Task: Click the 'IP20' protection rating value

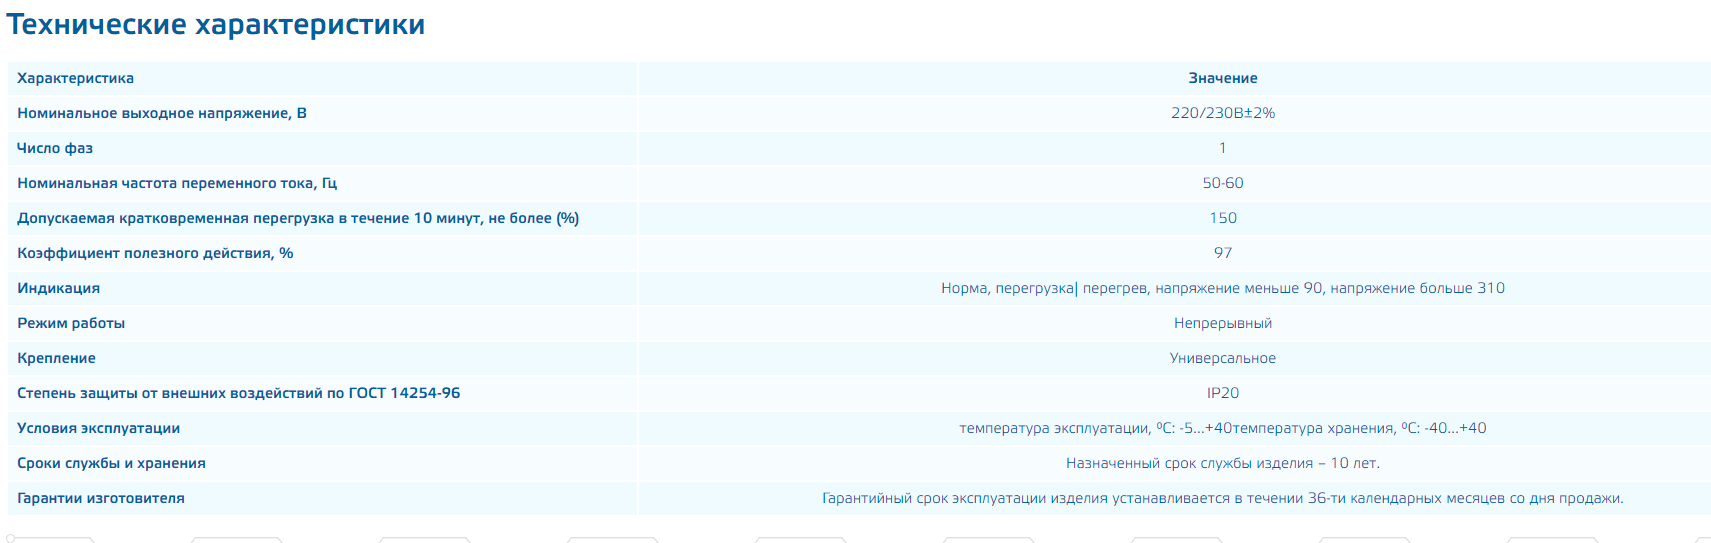Action: pyautogui.click(x=1222, y=393)
